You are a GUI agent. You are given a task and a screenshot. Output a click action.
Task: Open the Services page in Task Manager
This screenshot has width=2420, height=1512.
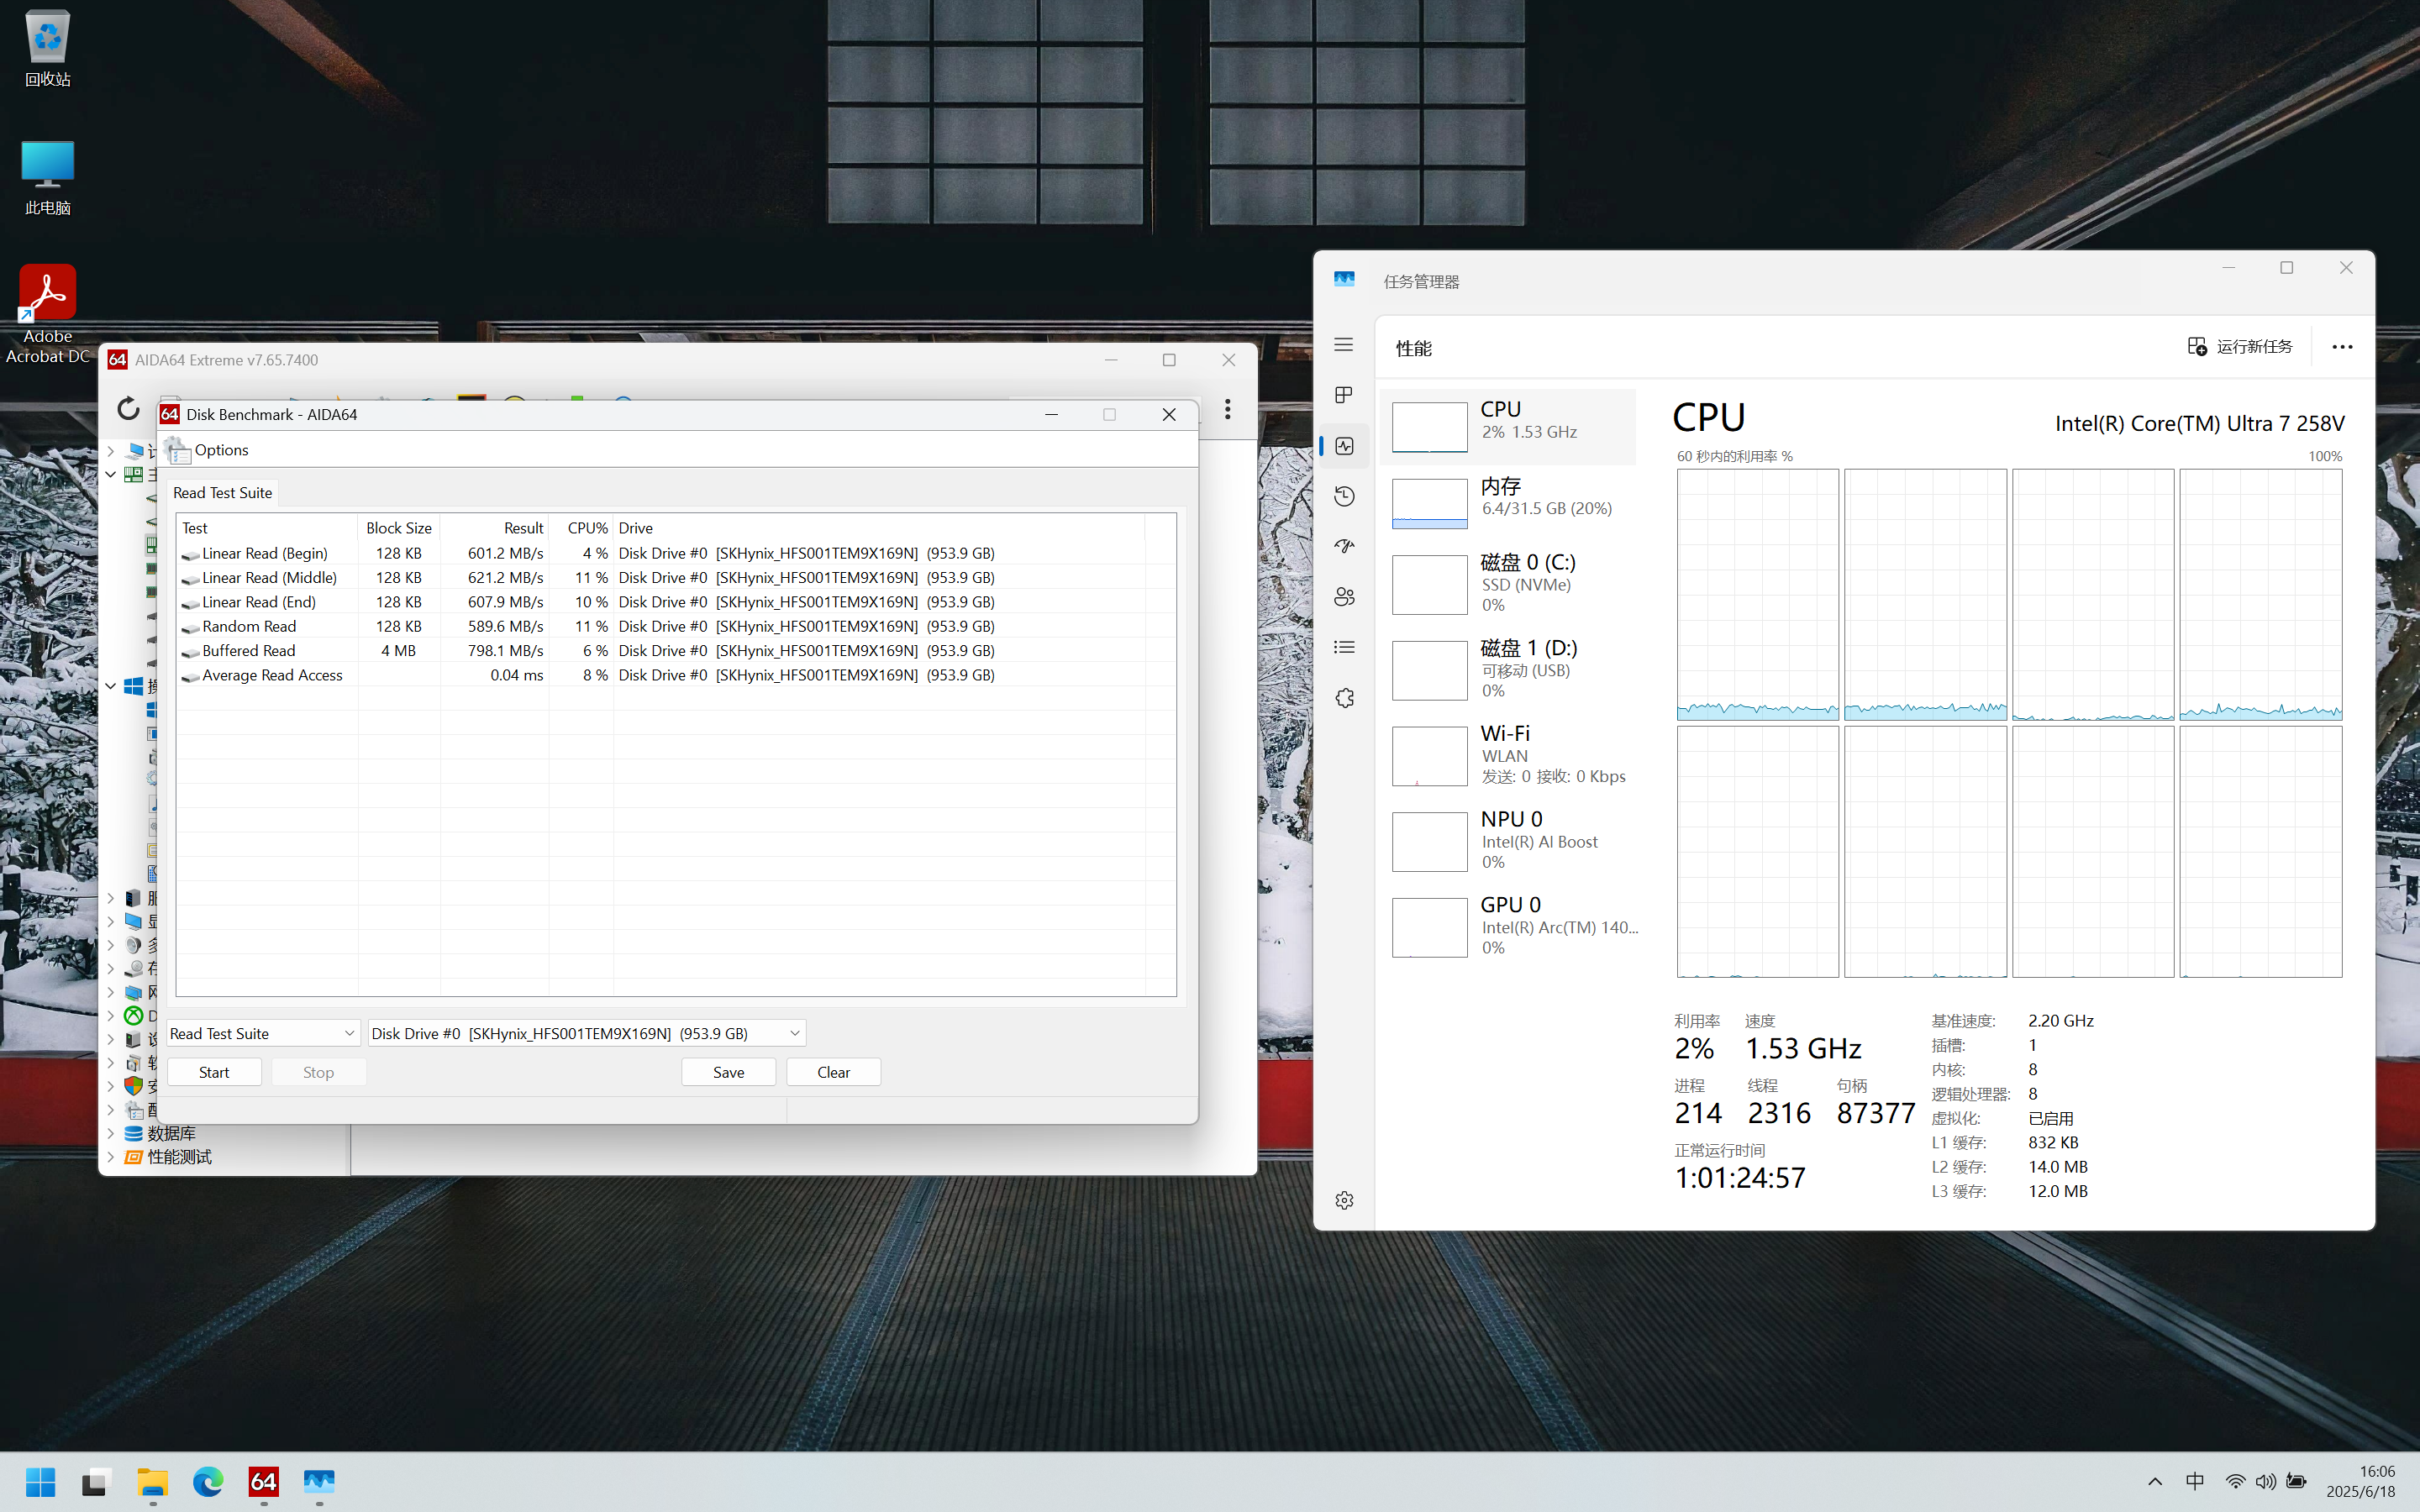tap(1343, 698)
